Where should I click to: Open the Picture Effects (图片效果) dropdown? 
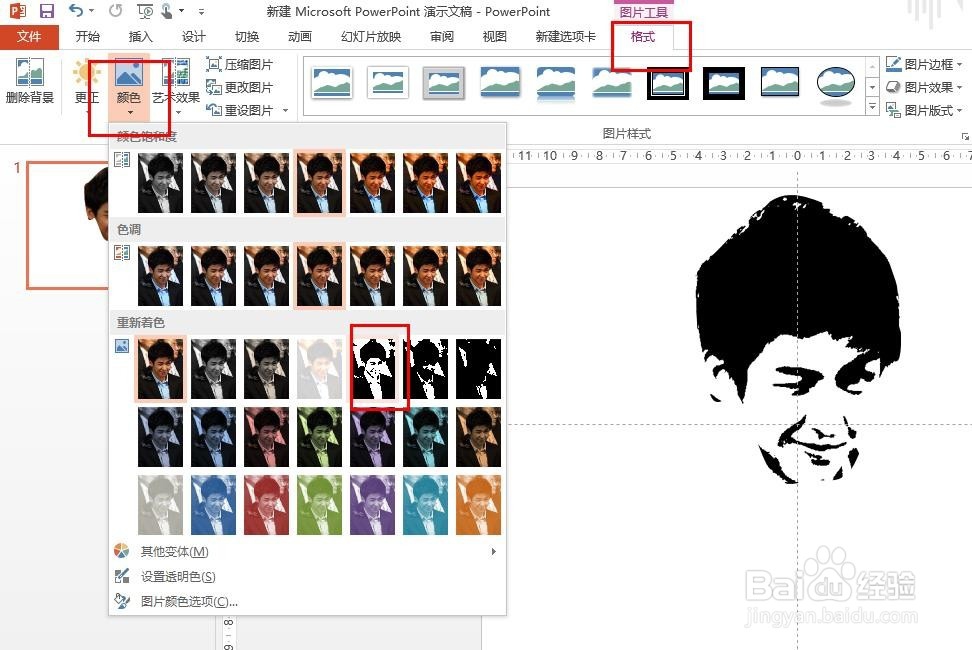coord(924,87)
